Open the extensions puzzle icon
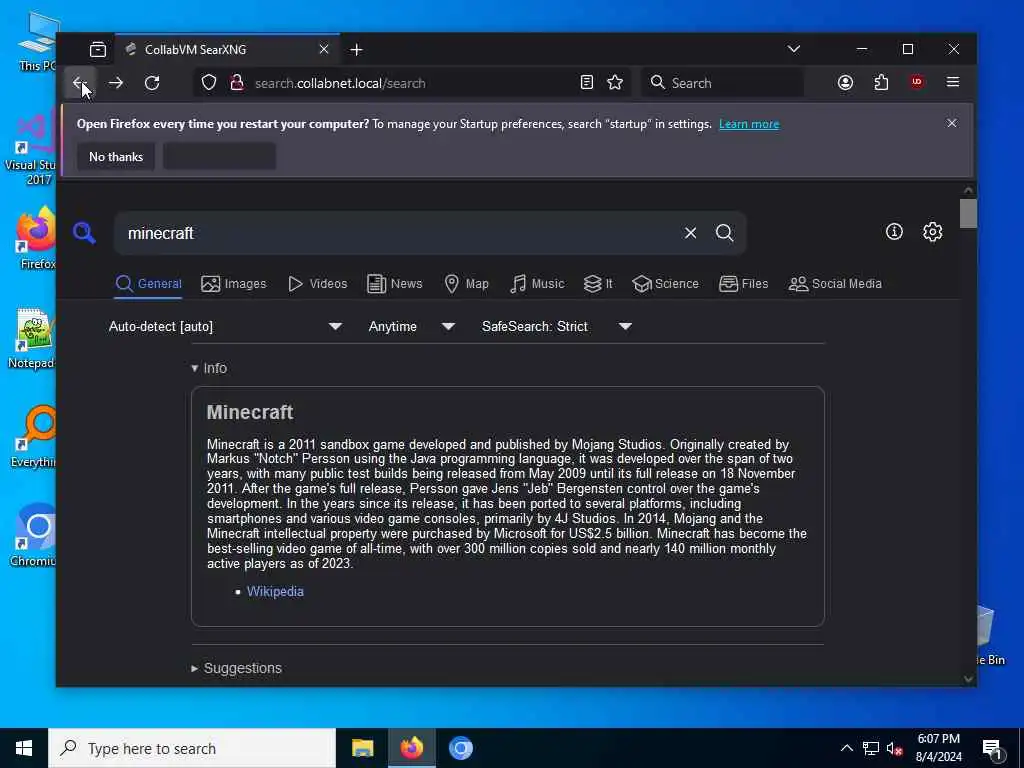This screenshot has height=768, width=1024. click(x=881, y=82)
